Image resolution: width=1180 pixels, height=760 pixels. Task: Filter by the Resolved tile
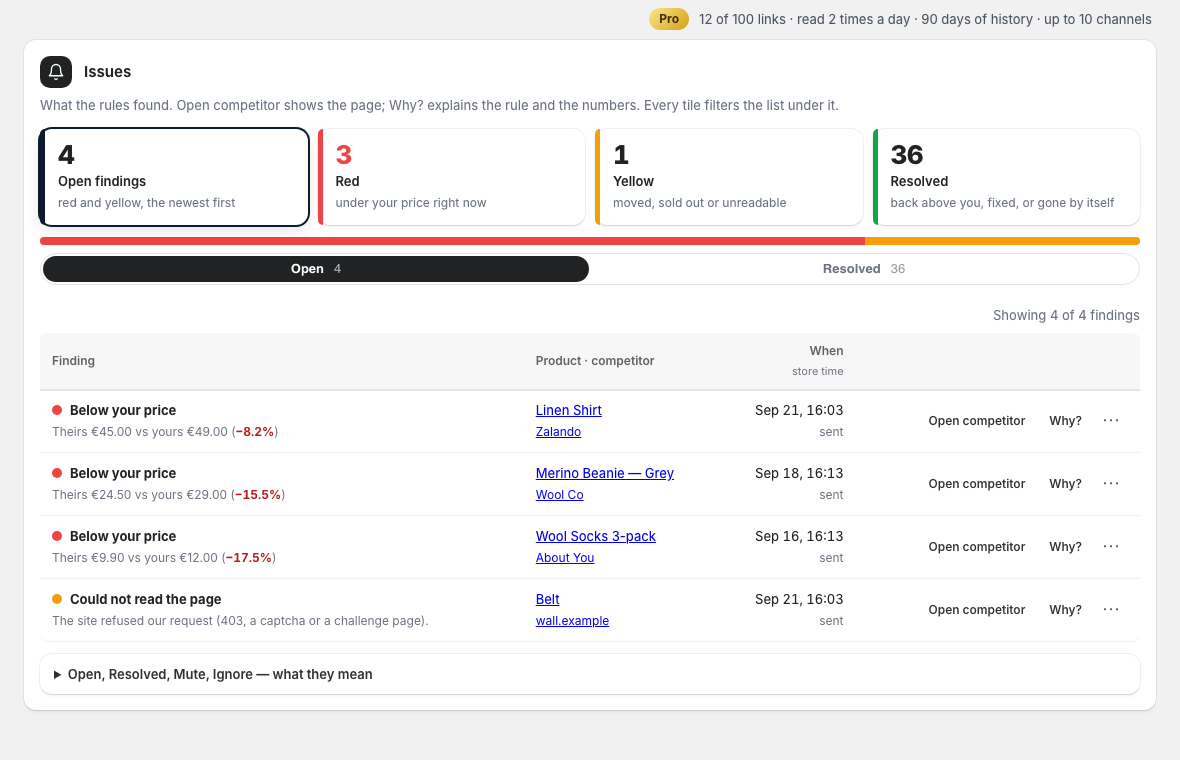pos(1006,177)
